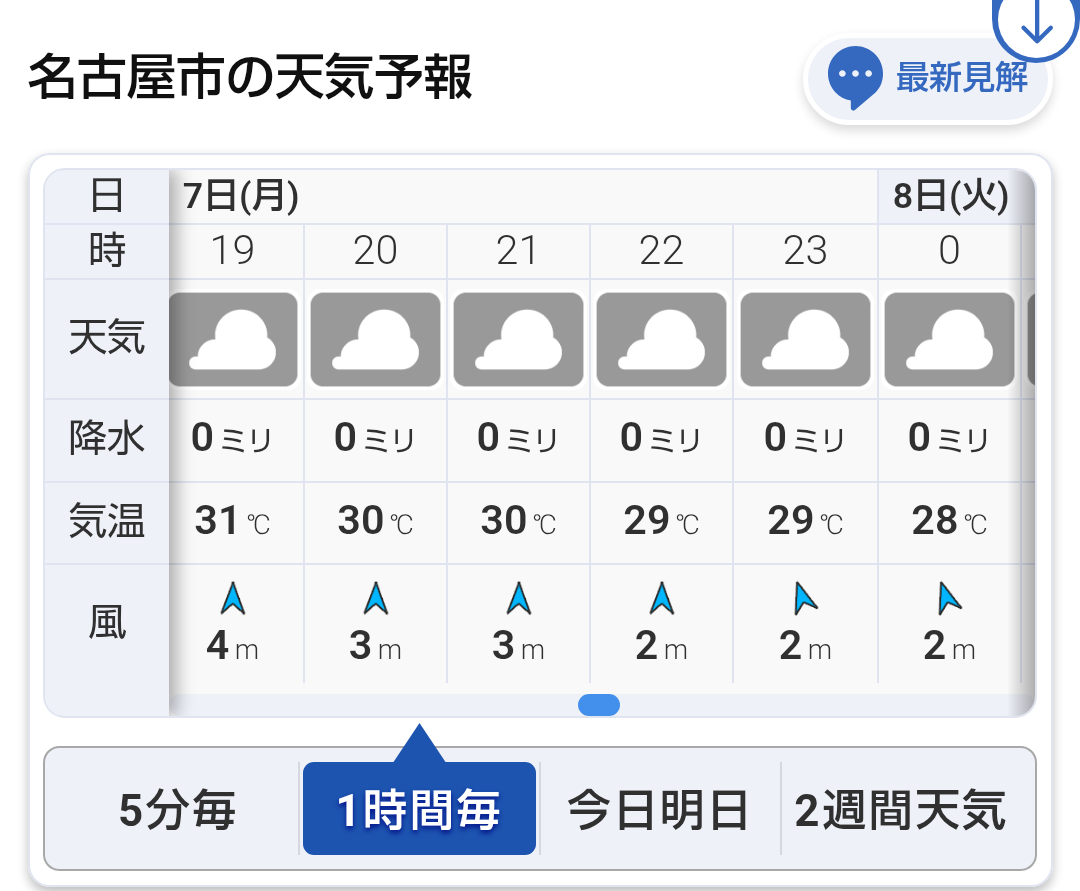Click the wind arrow at 23 o'clock
The height and width of the screenshot is (891, 1080).
point(804,598)
